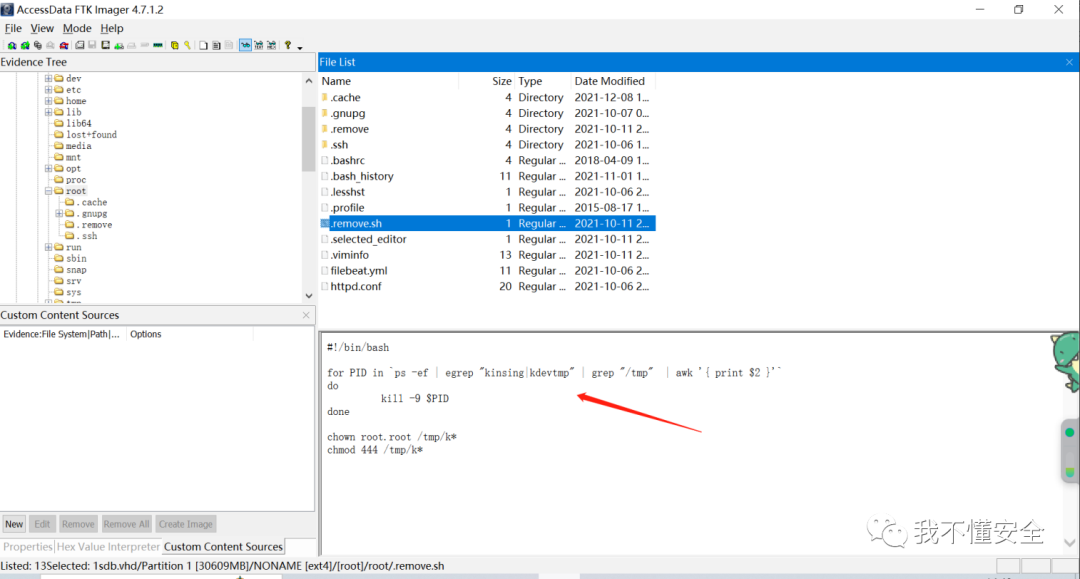Viewport: 1080px width, 579px height.
Task: Sort the file list by Date Modified column
Action: coord(609,81)
